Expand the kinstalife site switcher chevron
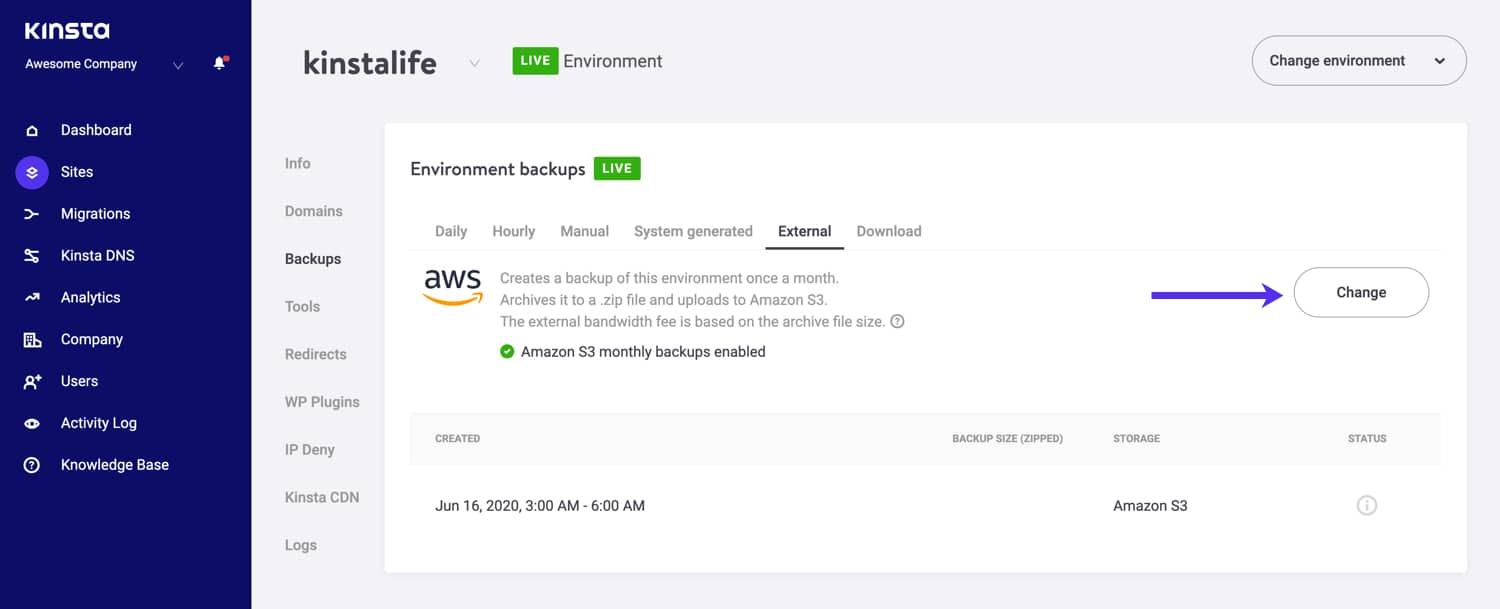Image resolution: width=1500 pixels, height=609 pixels. pyautogui.click(x=474, y=63)
